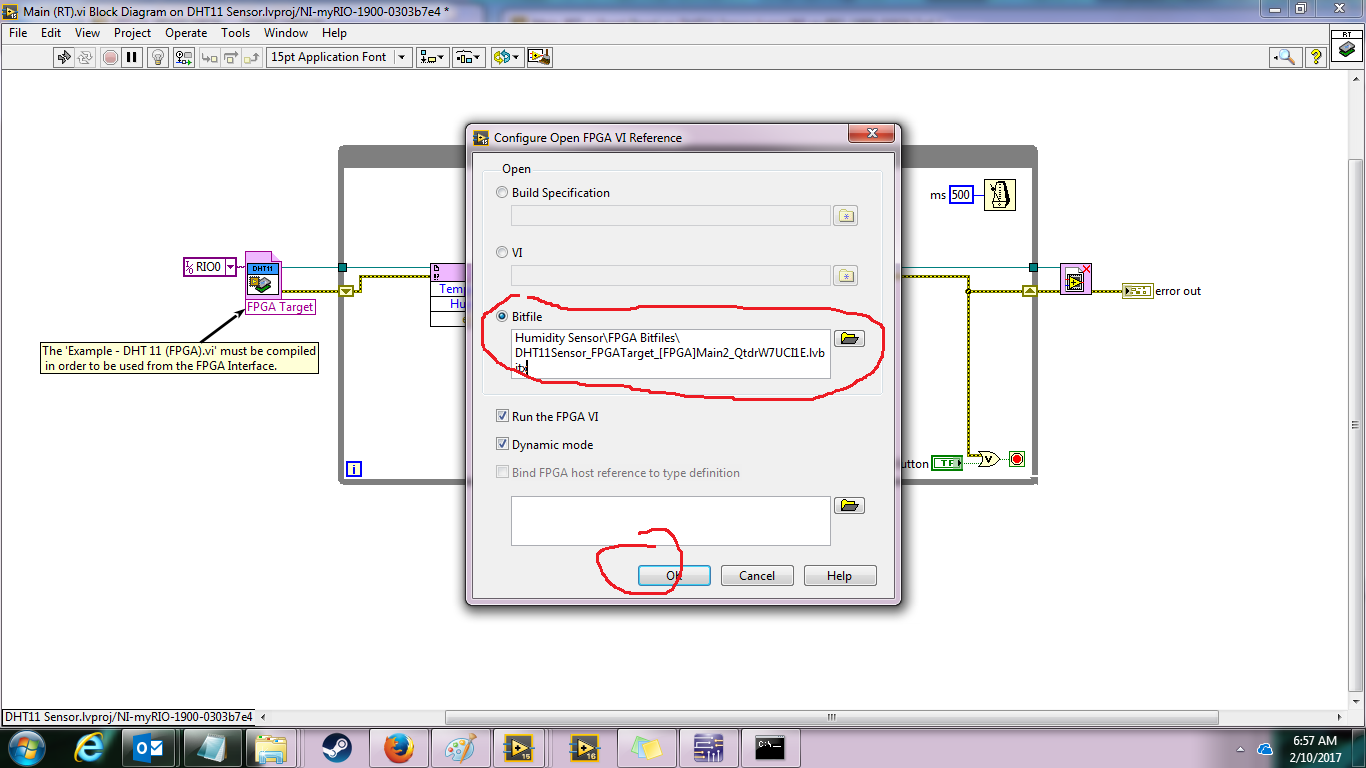1366x768 pixels.
Task: Click the Help button in the dialog
Action: pos(840,575)
